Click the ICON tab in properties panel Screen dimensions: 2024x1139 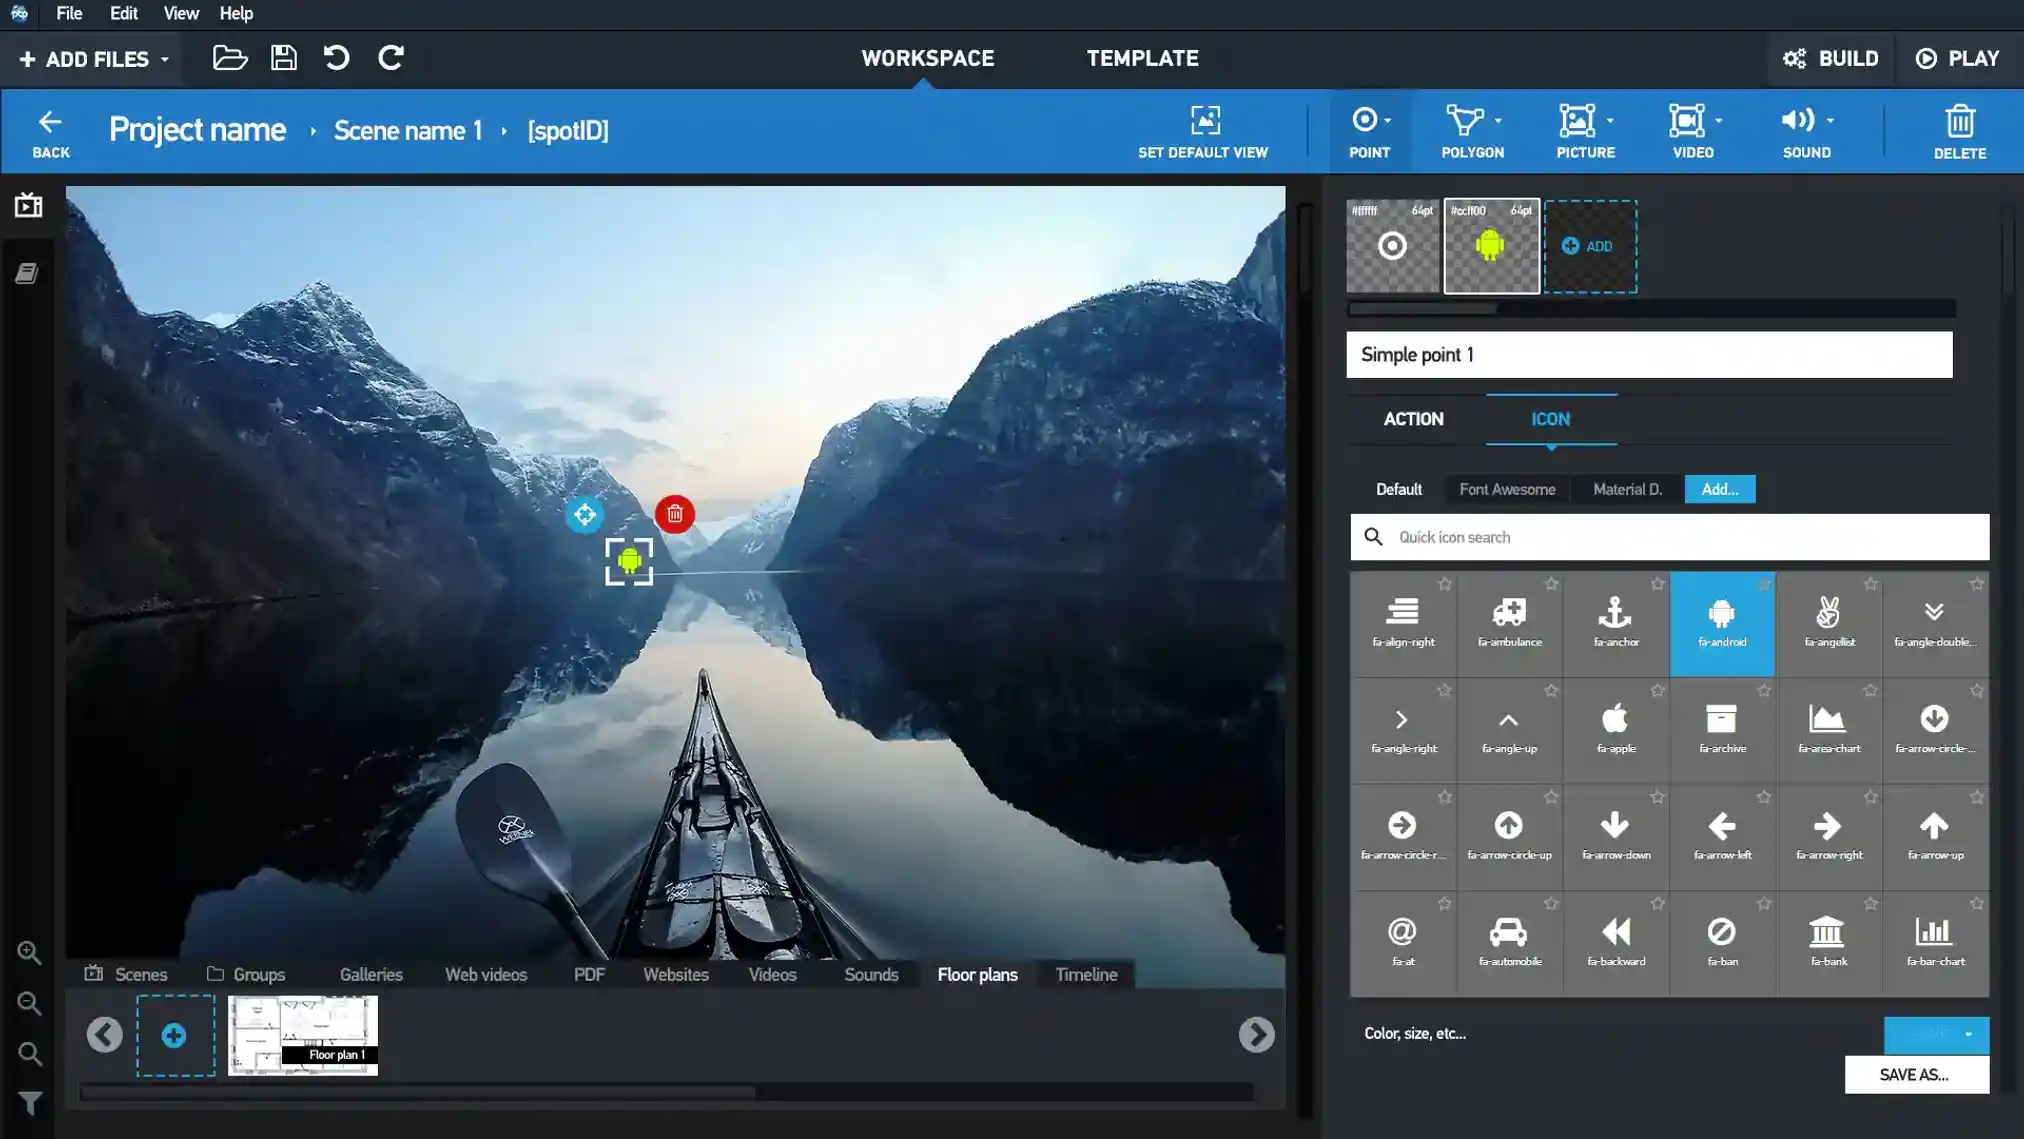click(1550, 419)
